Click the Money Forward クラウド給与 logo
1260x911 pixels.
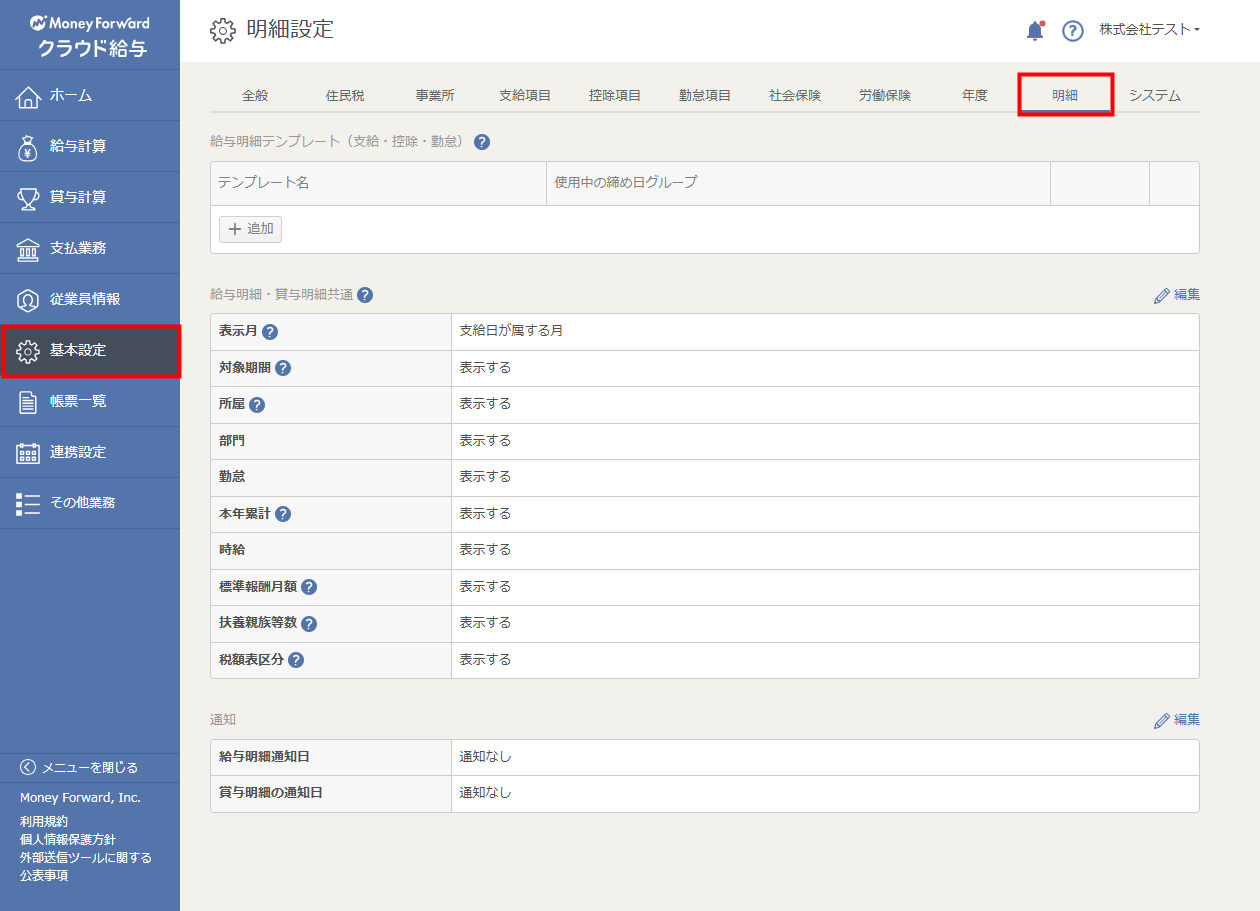[90, 35]
